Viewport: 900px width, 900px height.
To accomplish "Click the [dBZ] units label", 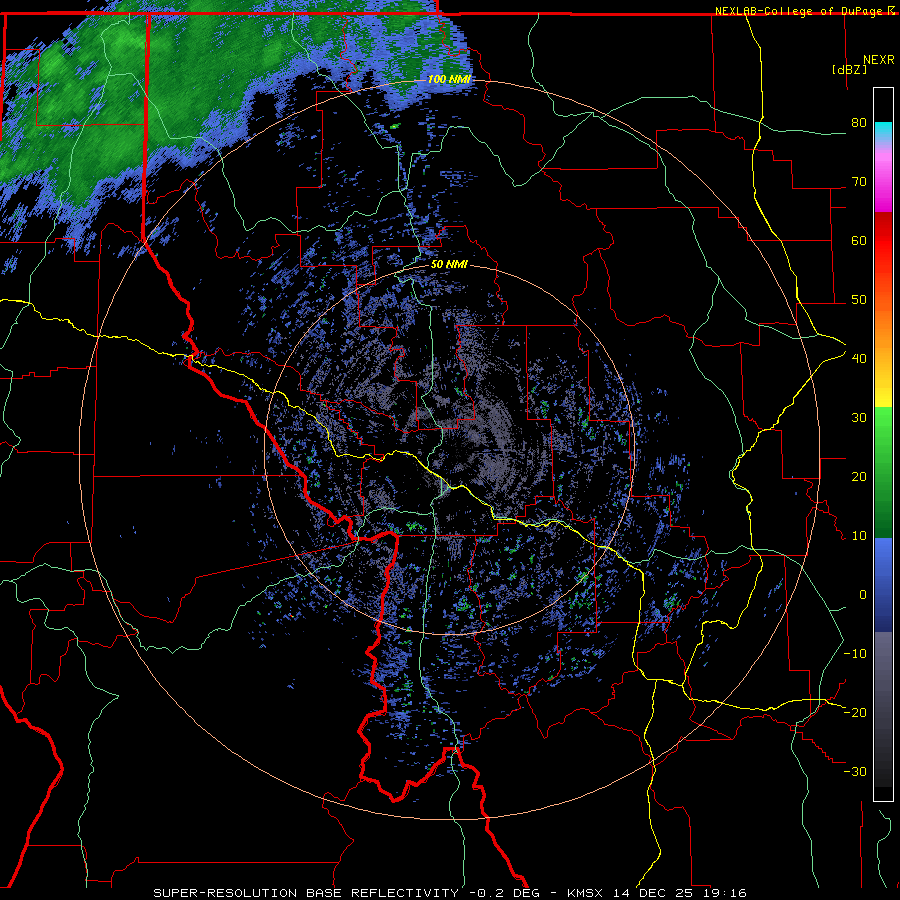I will 849,69.
